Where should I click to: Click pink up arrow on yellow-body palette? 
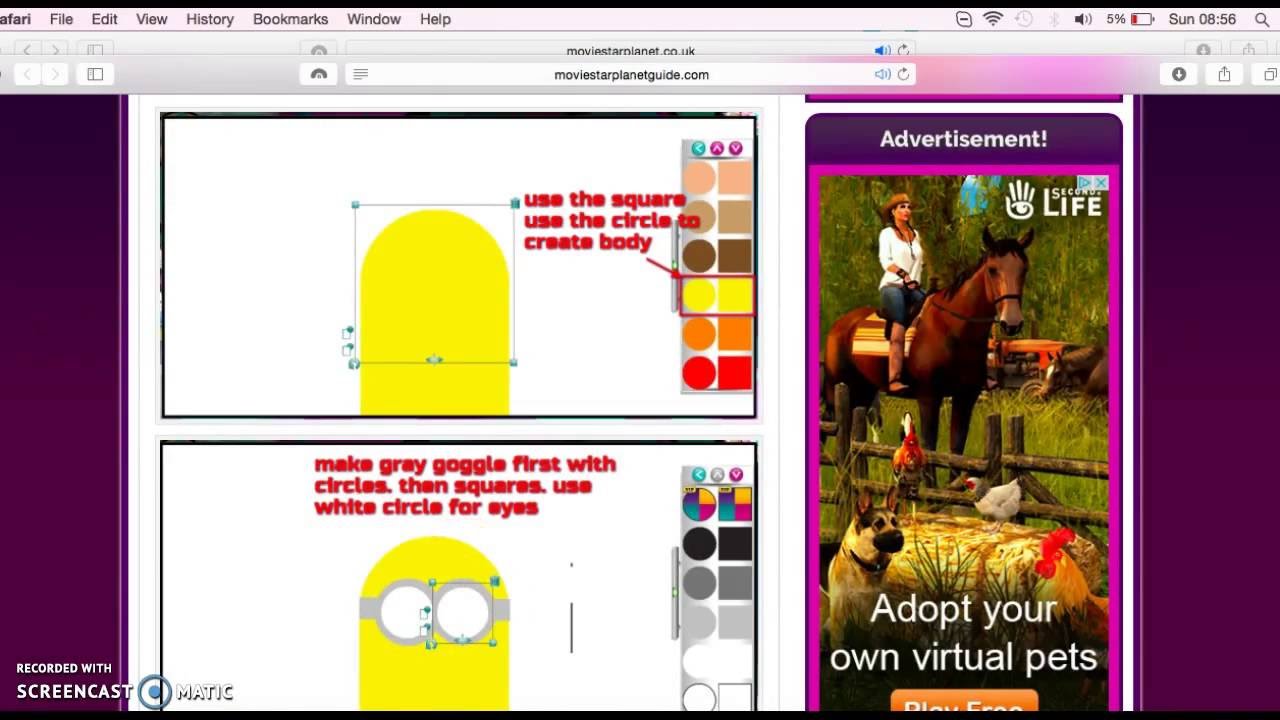coord(717,148)
